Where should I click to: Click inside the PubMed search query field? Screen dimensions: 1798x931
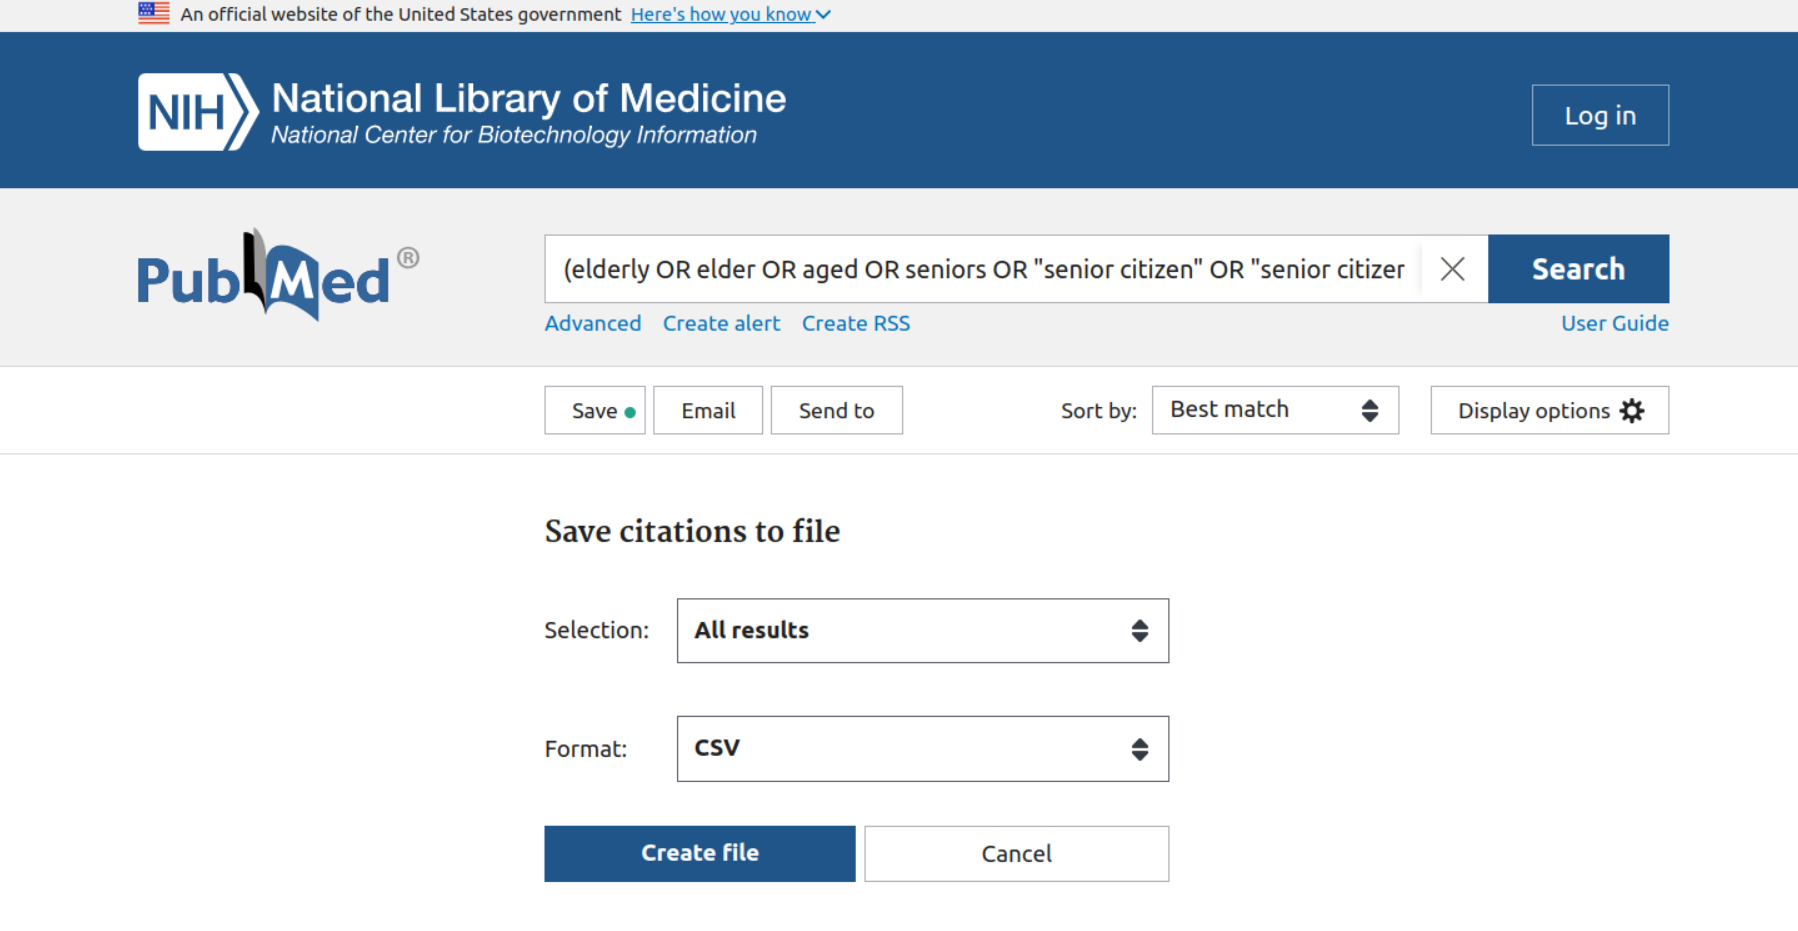pos(982,269)
